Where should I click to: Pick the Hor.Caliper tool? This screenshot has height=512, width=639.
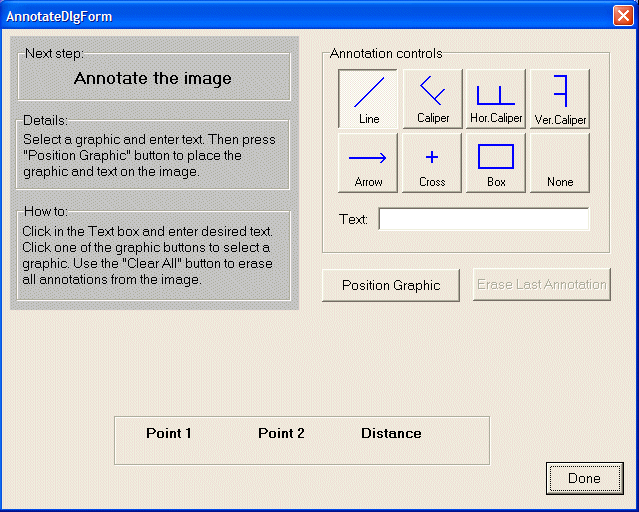coord(496,98)
